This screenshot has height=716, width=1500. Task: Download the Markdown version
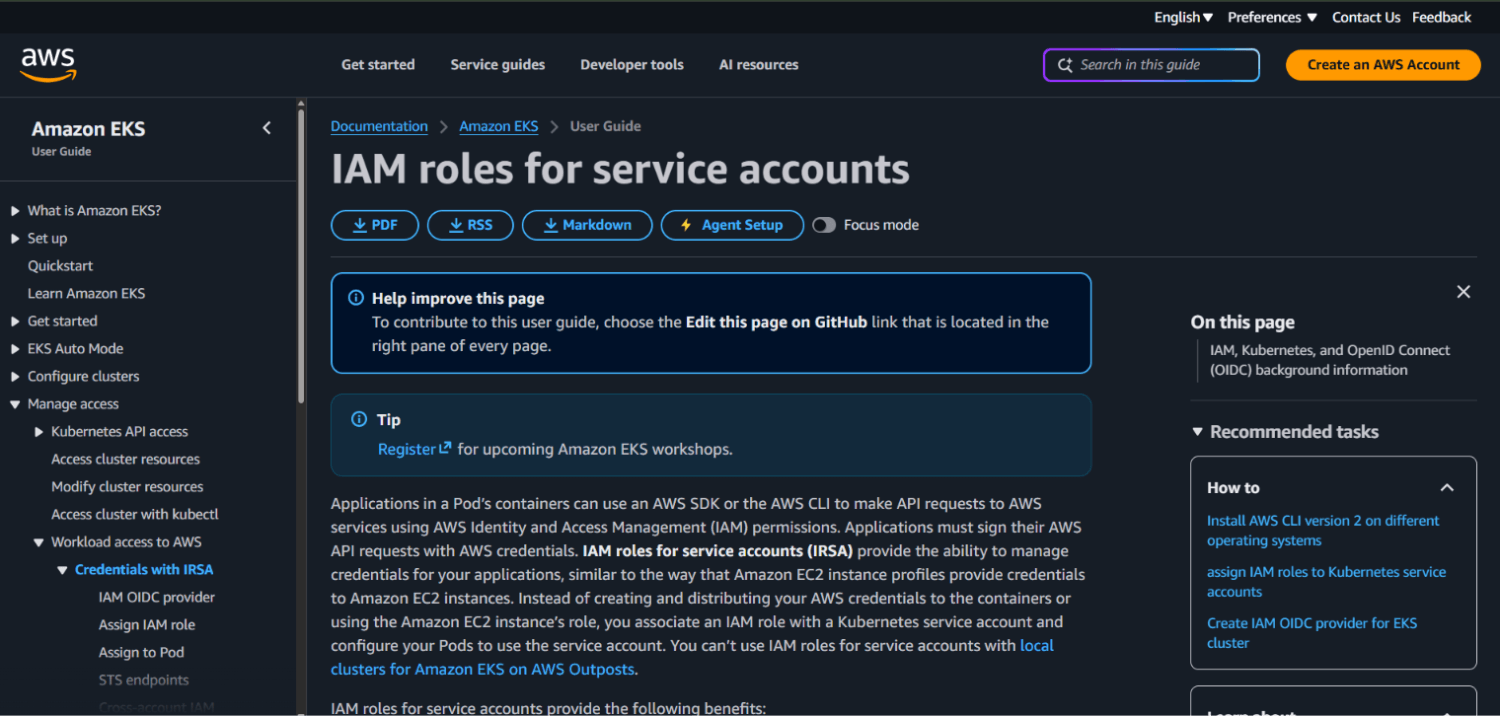click(587, 225)
